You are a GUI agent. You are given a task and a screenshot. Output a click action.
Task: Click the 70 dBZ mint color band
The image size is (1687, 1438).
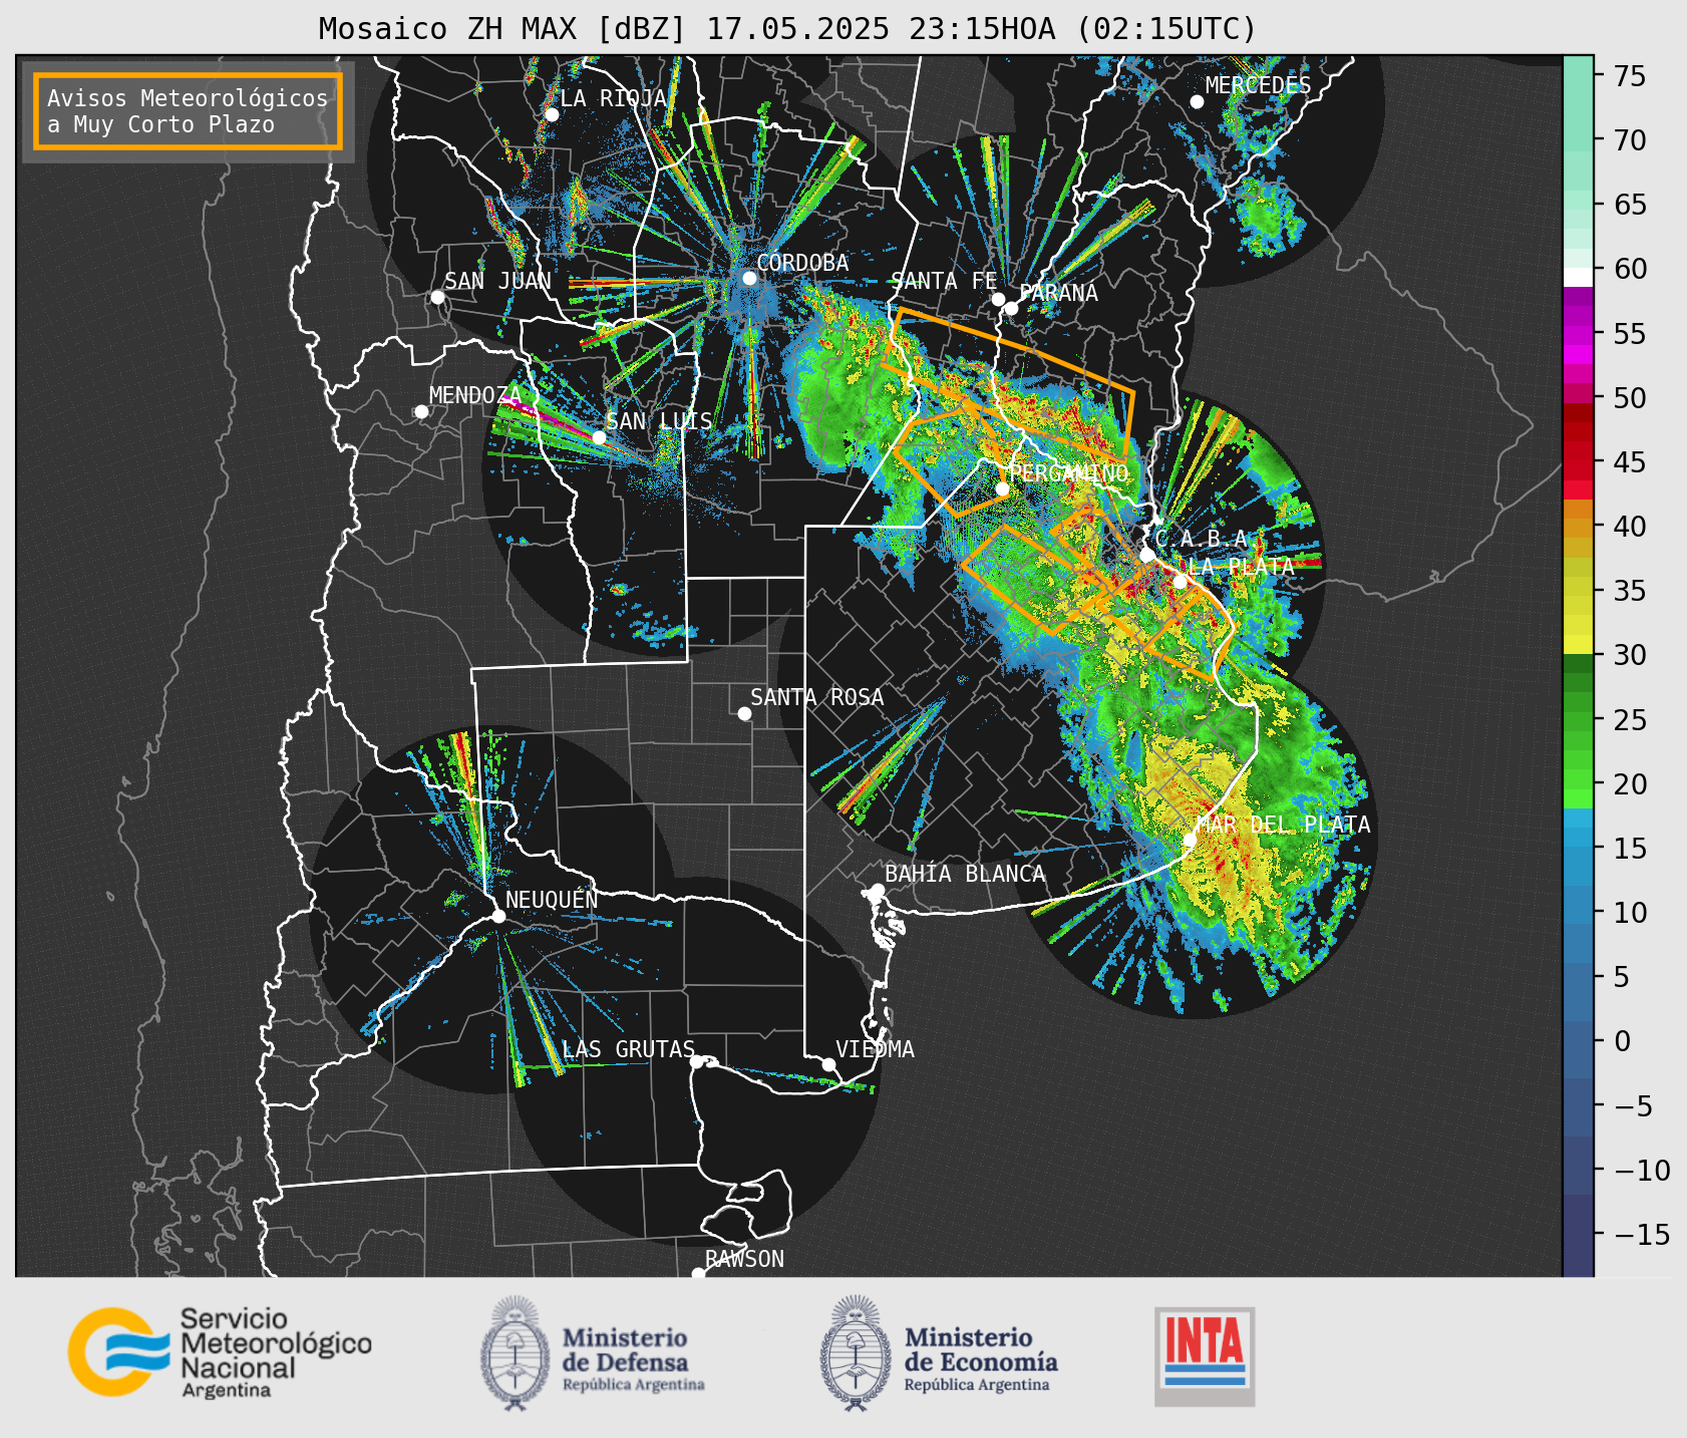click(1578, 140)
